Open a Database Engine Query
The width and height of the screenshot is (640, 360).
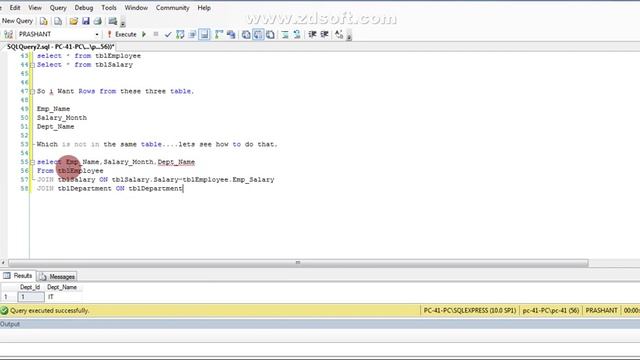(44, 21)
